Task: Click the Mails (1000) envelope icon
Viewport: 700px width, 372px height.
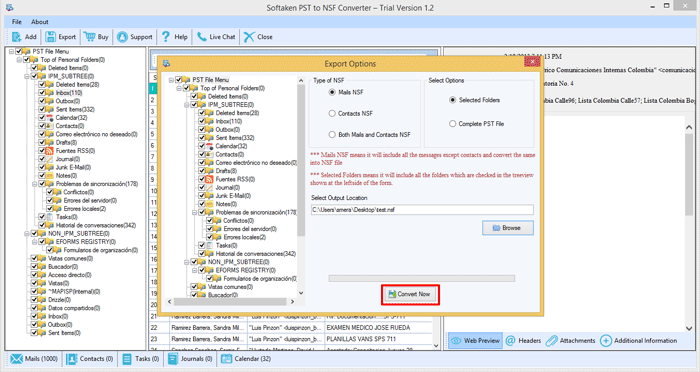Action: click(x=17, y=359)
